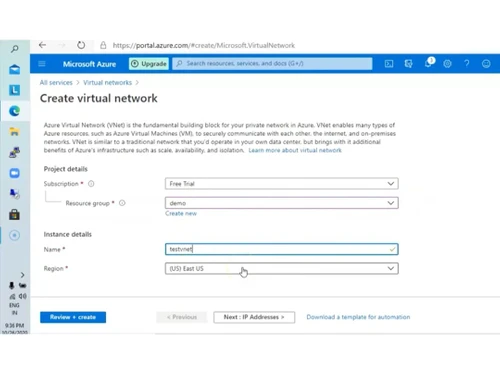Go to Virtual networks breadcrumb
This screenshot has height=375, width=500.
tap(107, 83)
